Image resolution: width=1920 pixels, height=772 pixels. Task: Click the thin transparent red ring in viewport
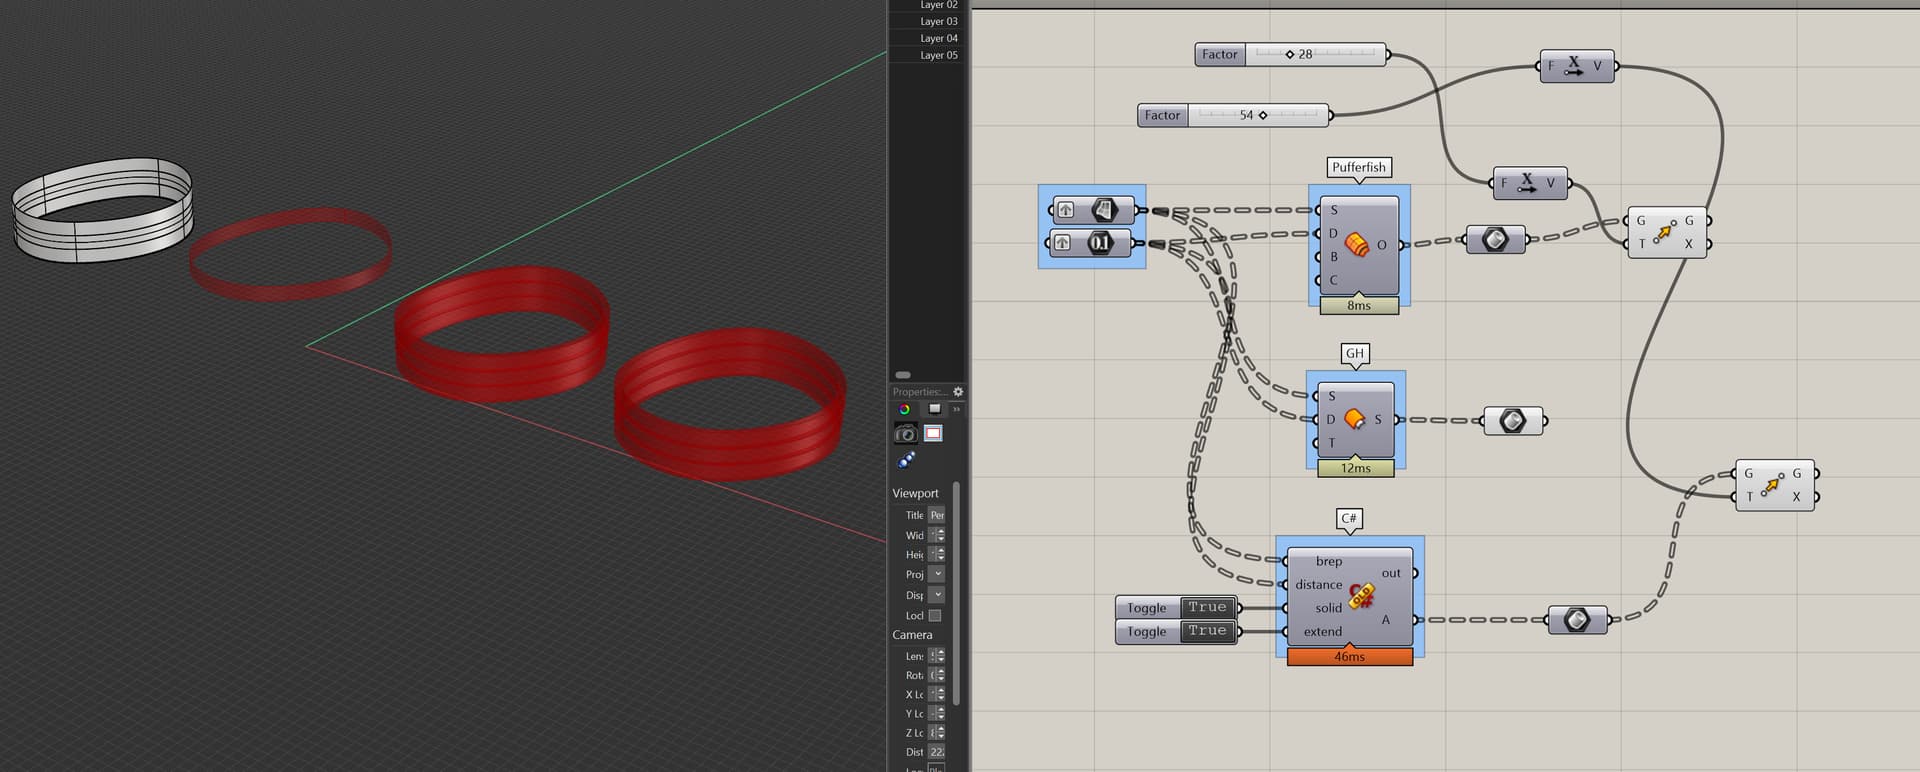pos(290,253)
